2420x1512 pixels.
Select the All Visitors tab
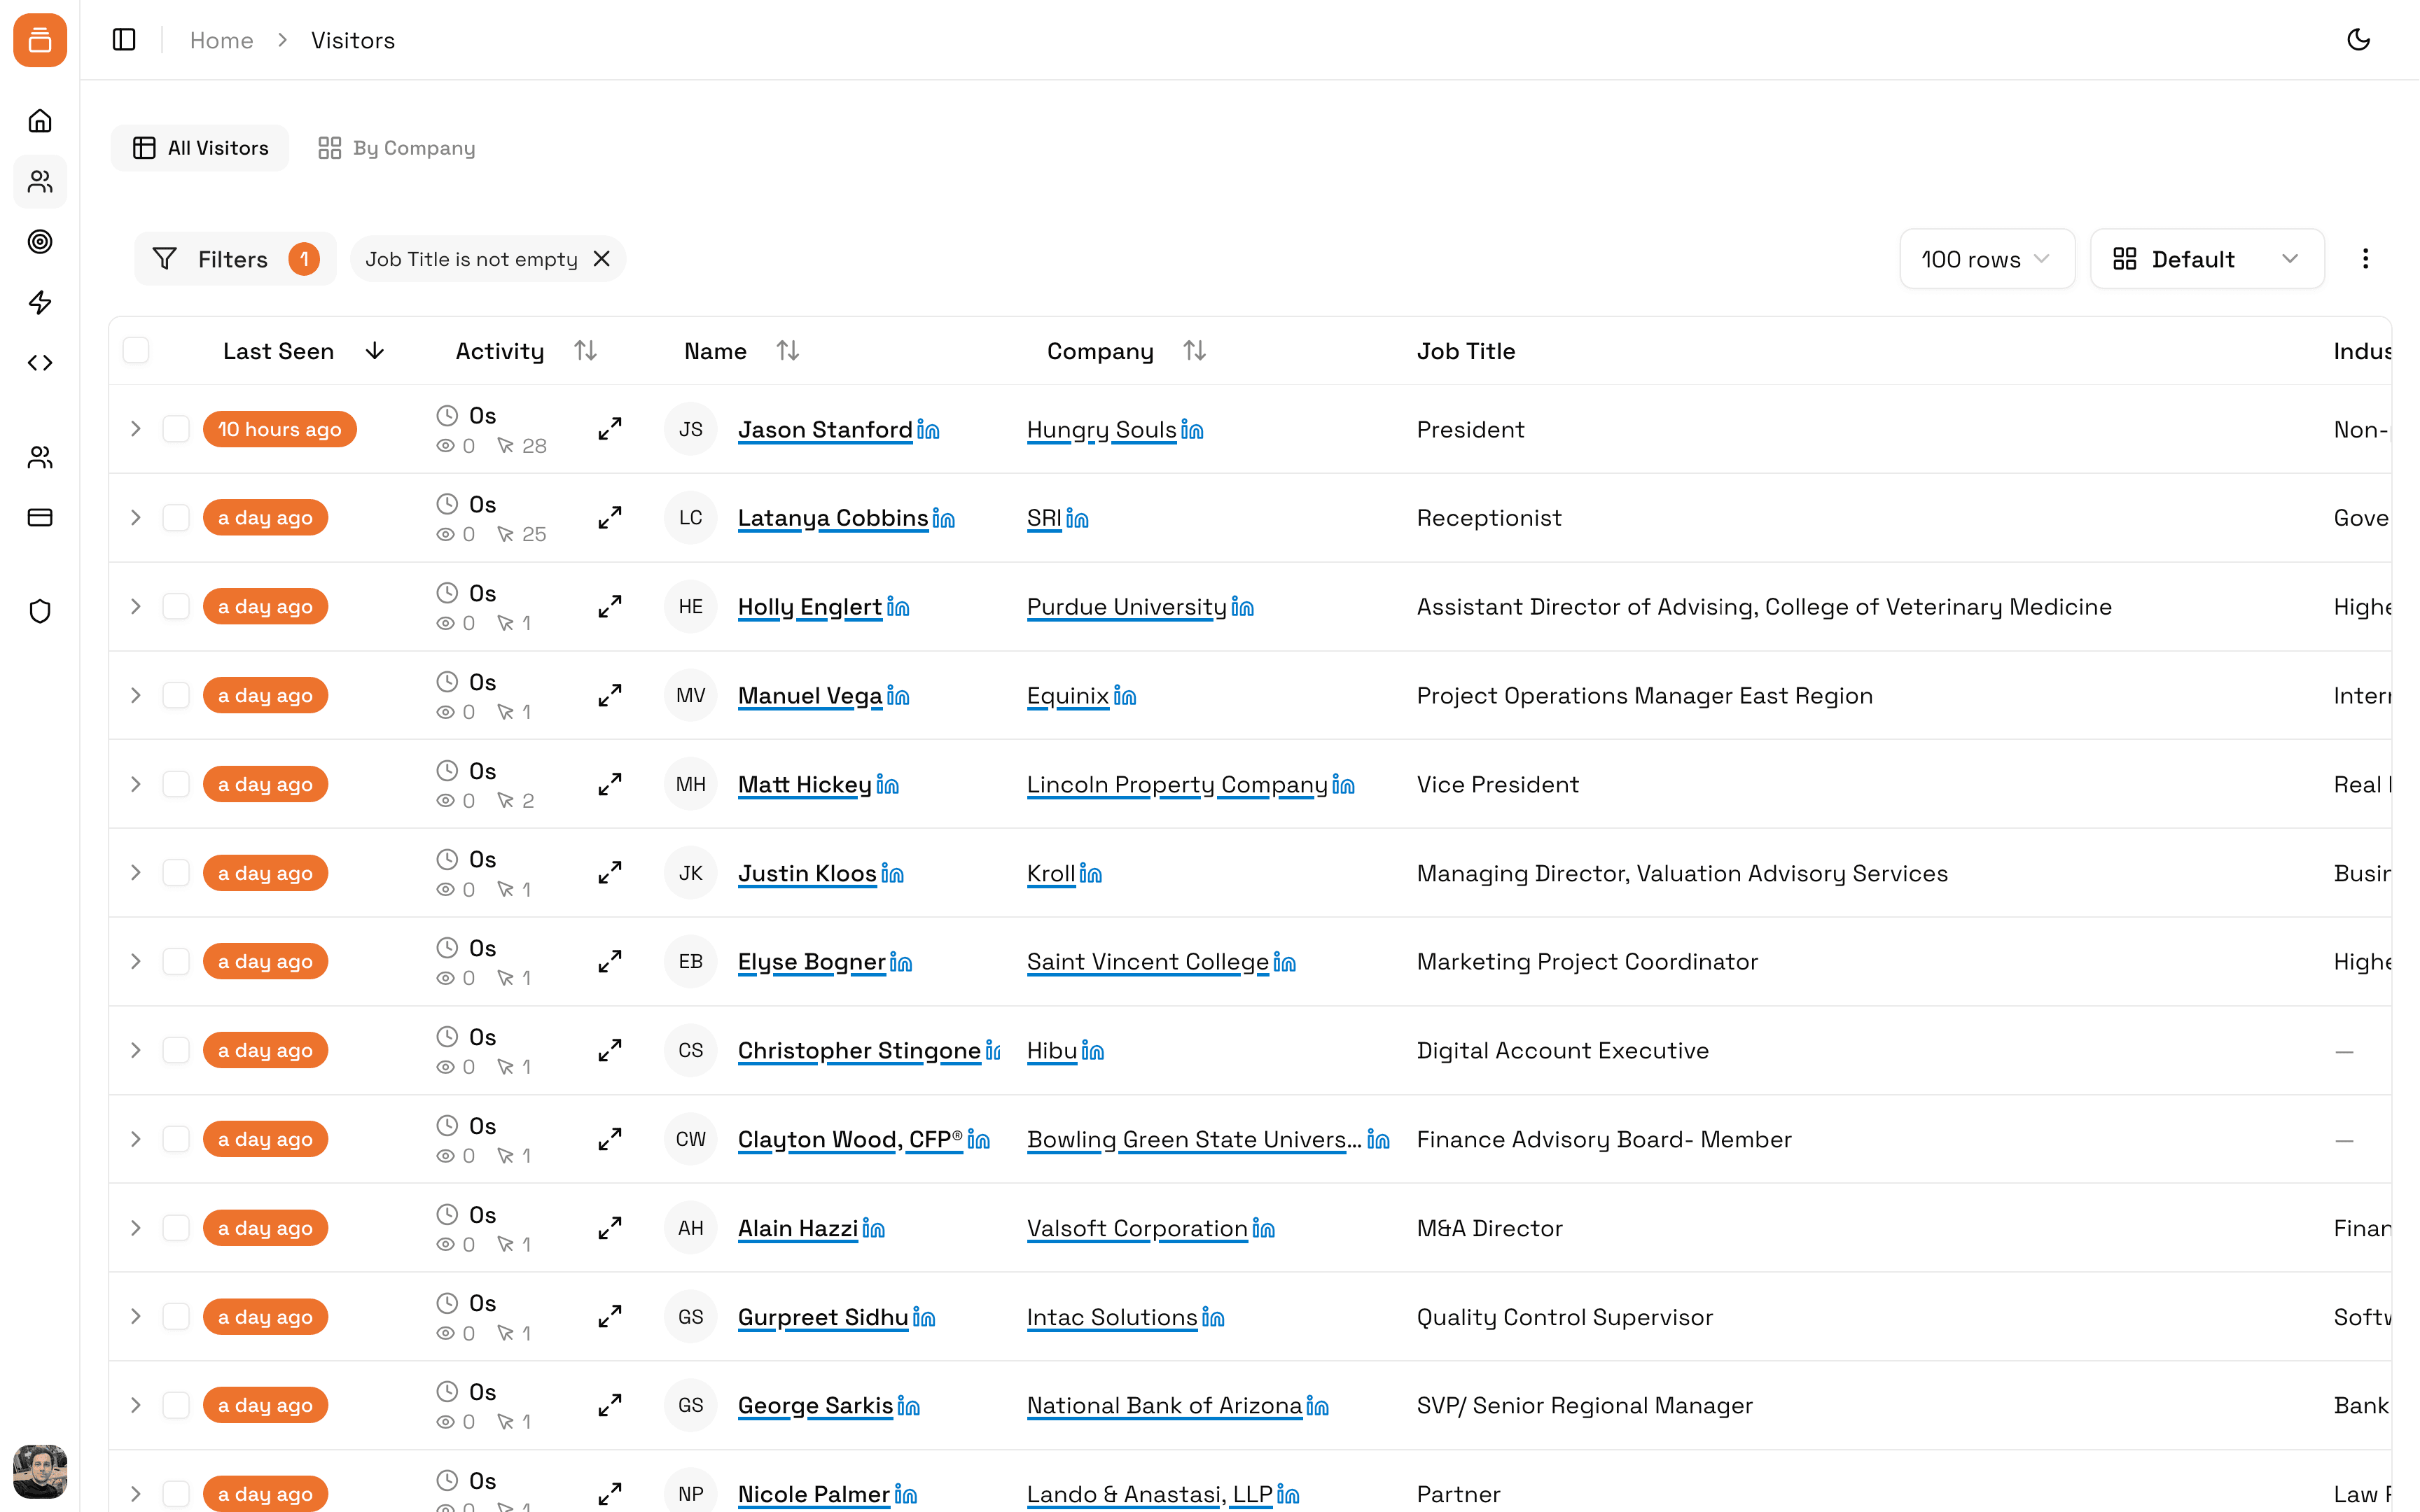pyautogui.click(x=200, y=148)
